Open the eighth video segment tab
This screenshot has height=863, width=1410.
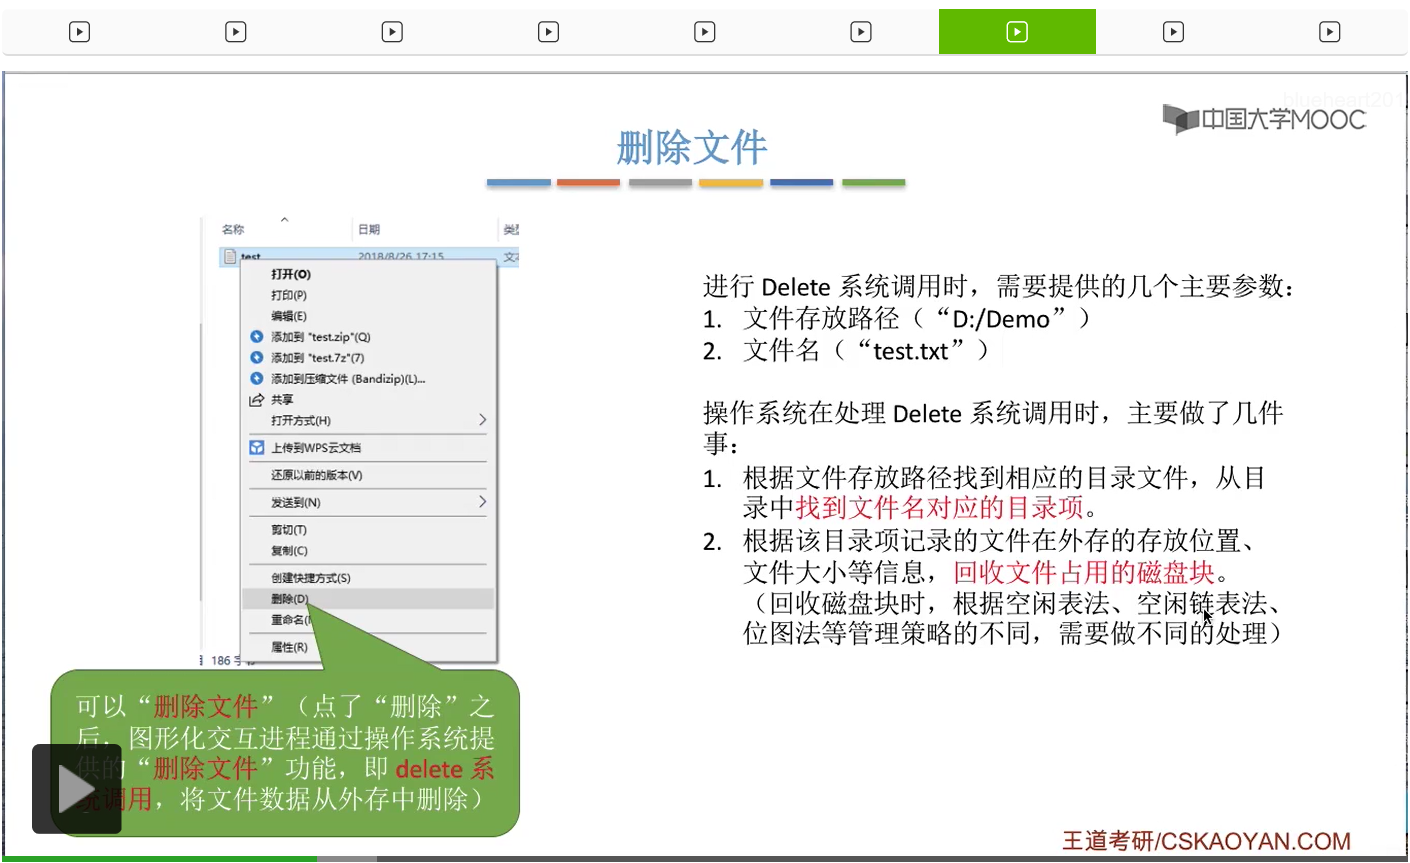1173,32
